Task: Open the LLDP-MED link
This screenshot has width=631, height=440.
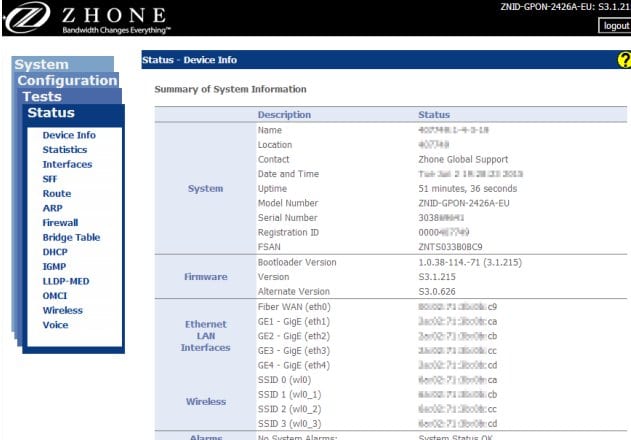Action: pyautogui.click(x=66, y=281)
